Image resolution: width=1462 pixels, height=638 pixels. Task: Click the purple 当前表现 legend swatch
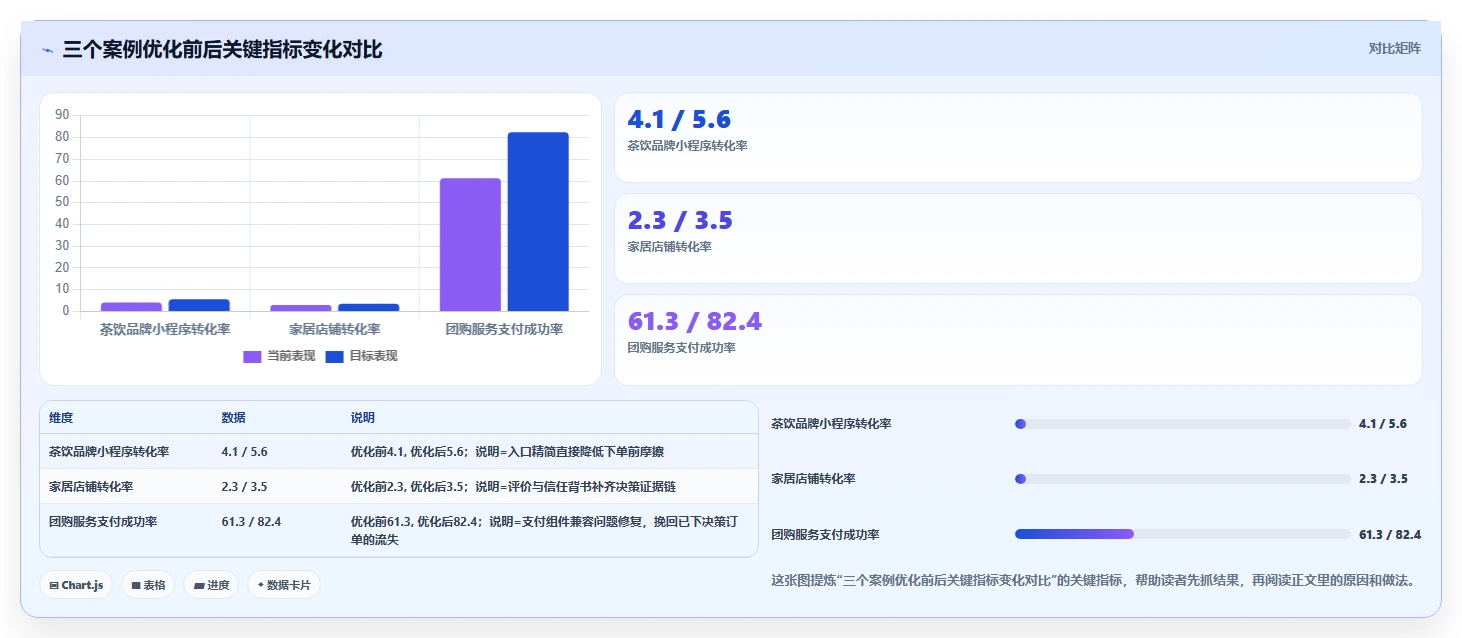(x=252, y=357)
